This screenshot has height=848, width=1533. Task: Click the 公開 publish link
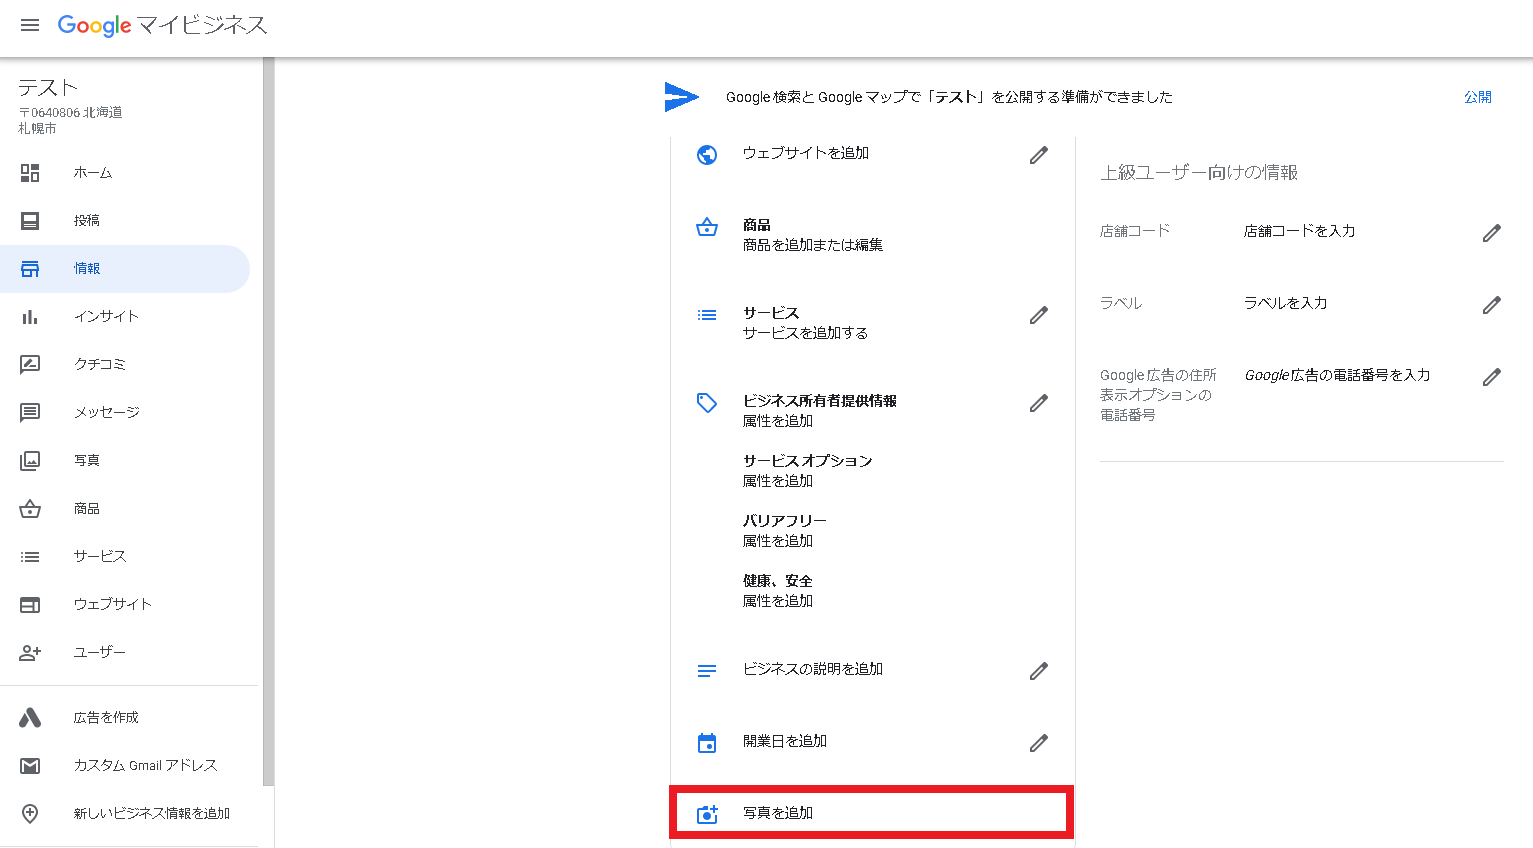click(x=1478, y=97)
